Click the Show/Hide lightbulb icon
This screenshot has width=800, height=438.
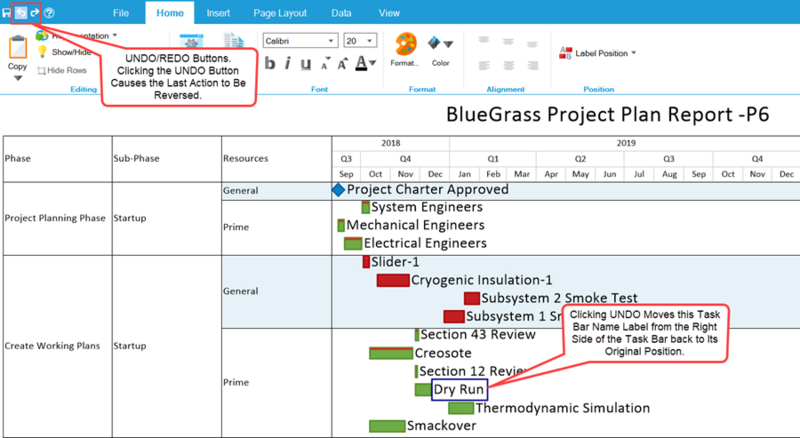coord(42,52)
